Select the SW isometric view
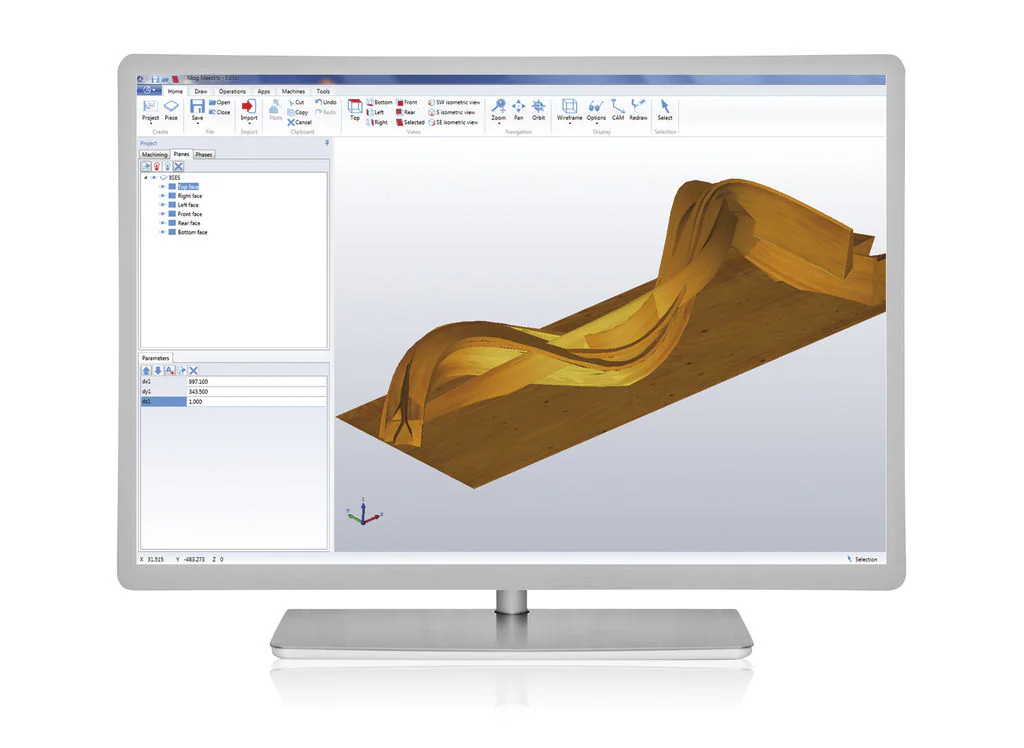Viewport: 1024px width, 748px height. pyautogui.click(x=455, y=102)
